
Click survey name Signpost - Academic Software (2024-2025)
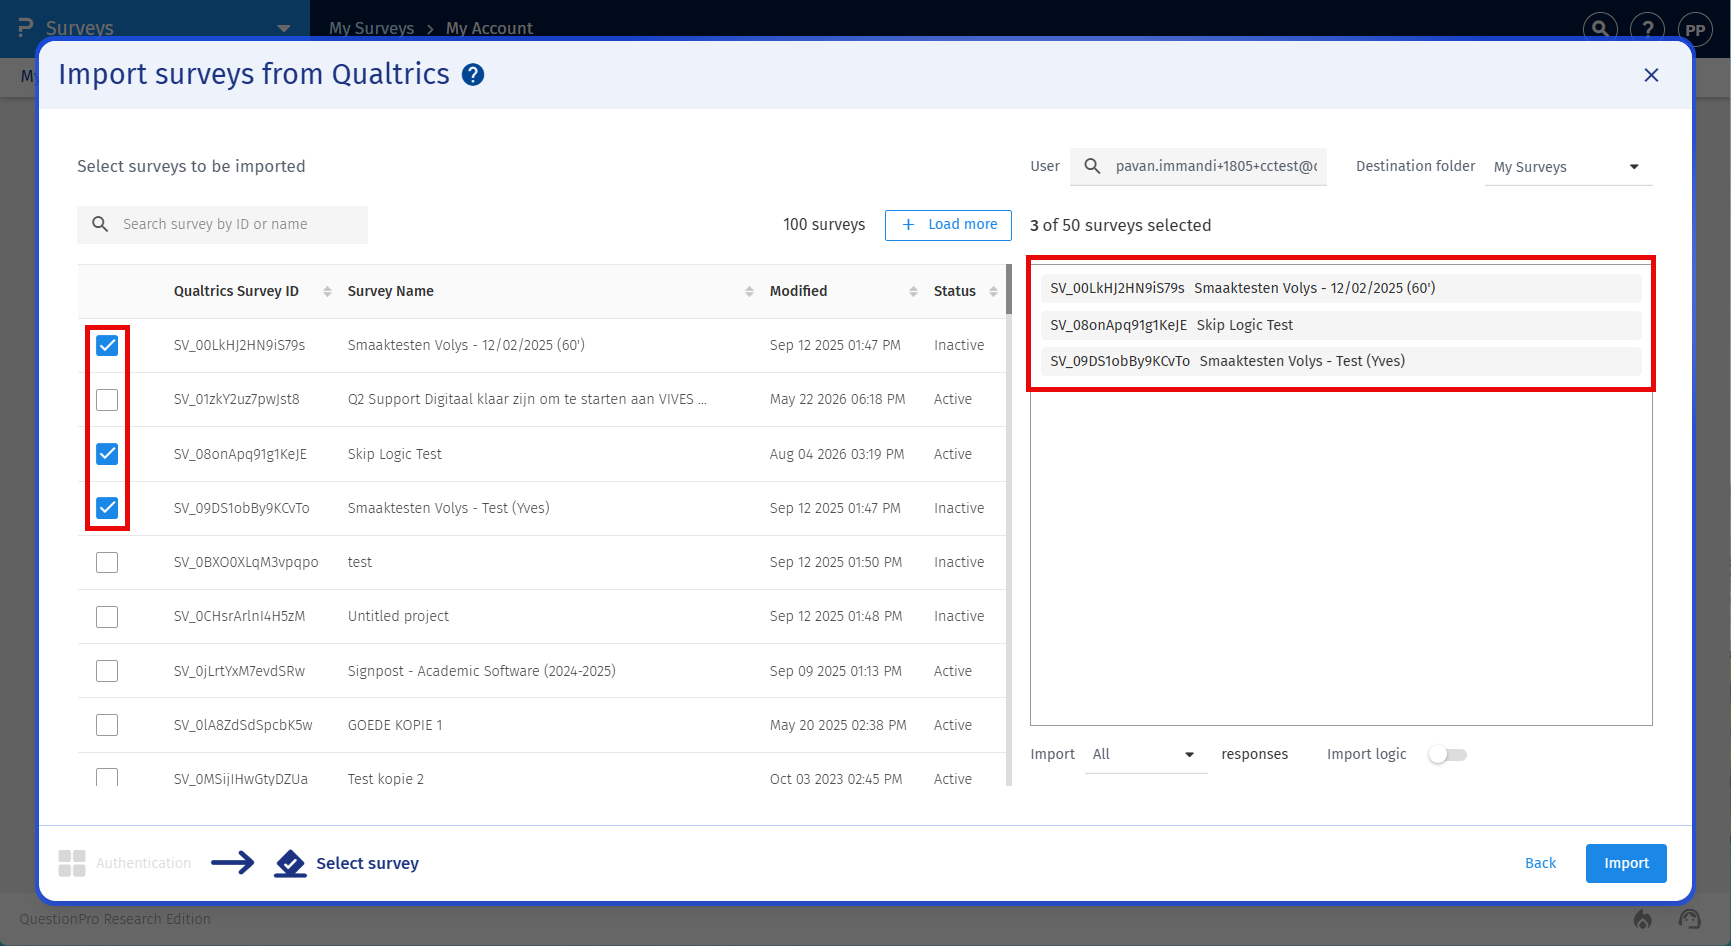point(482,671)
